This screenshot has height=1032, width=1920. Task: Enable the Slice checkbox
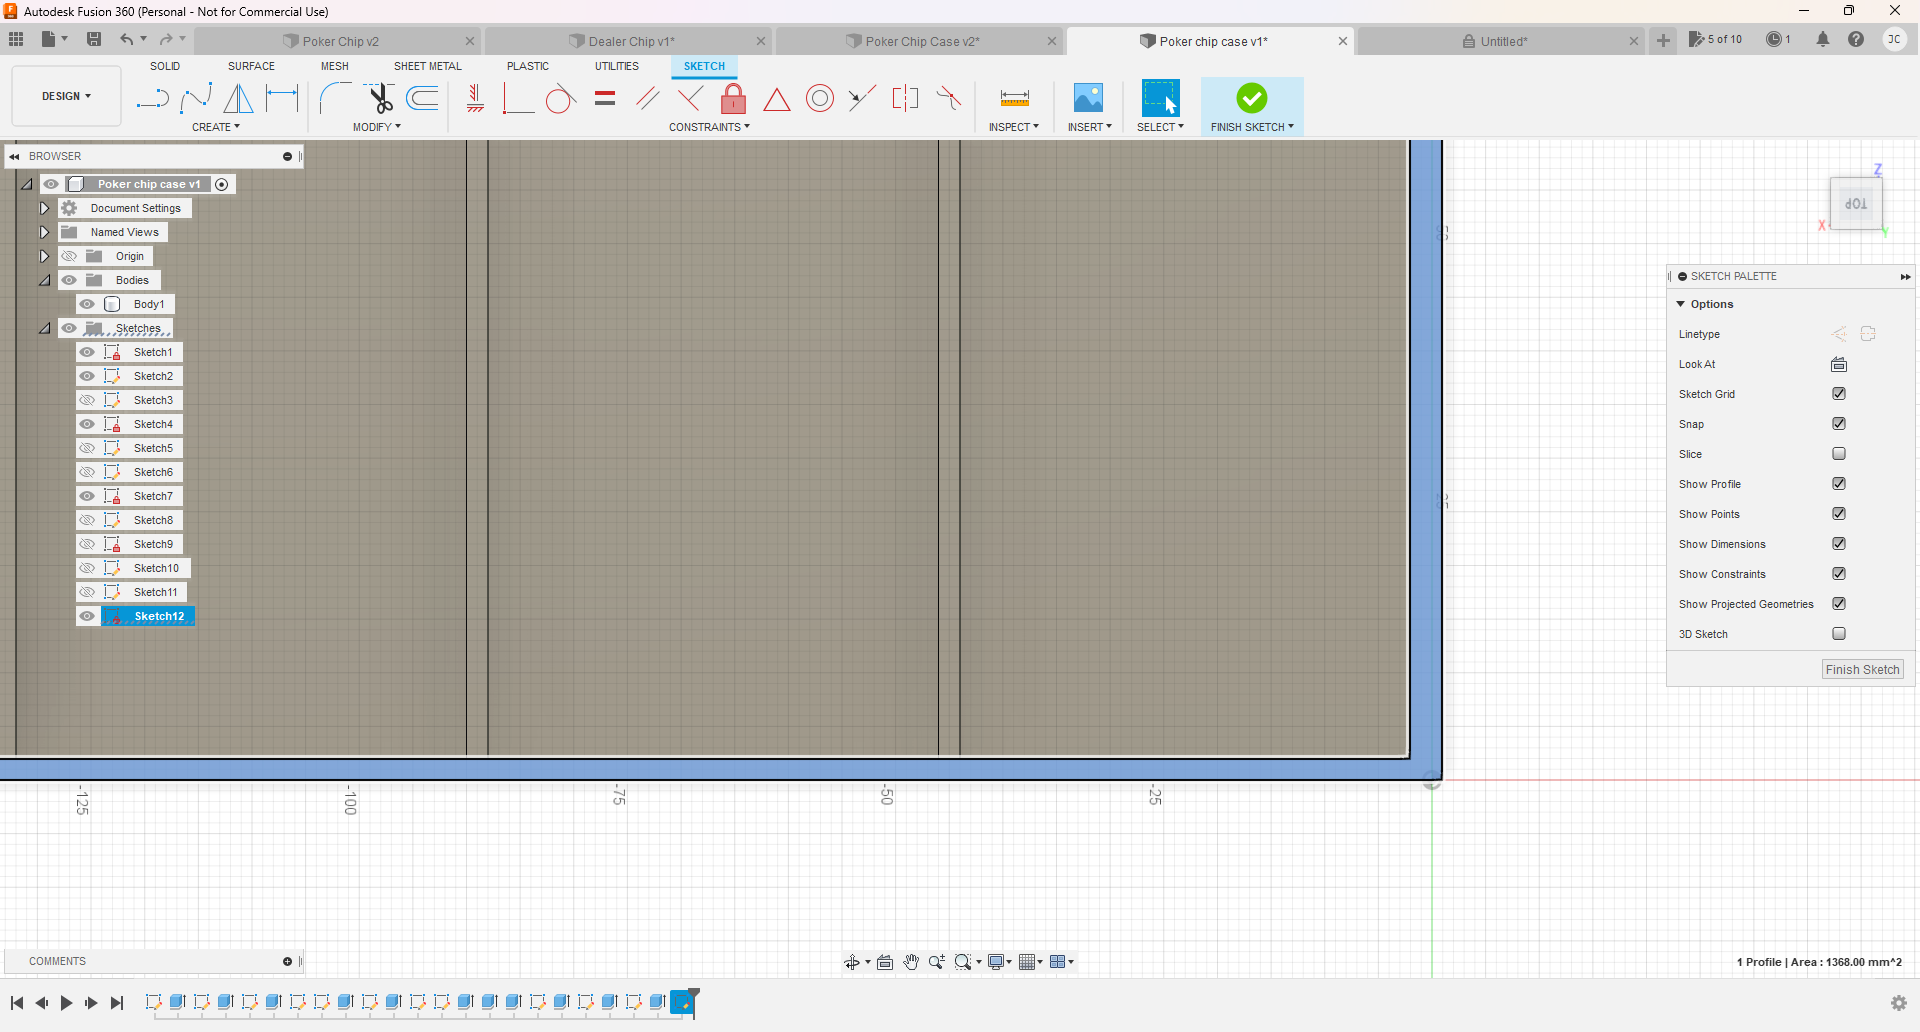[x=1839, y=454]
